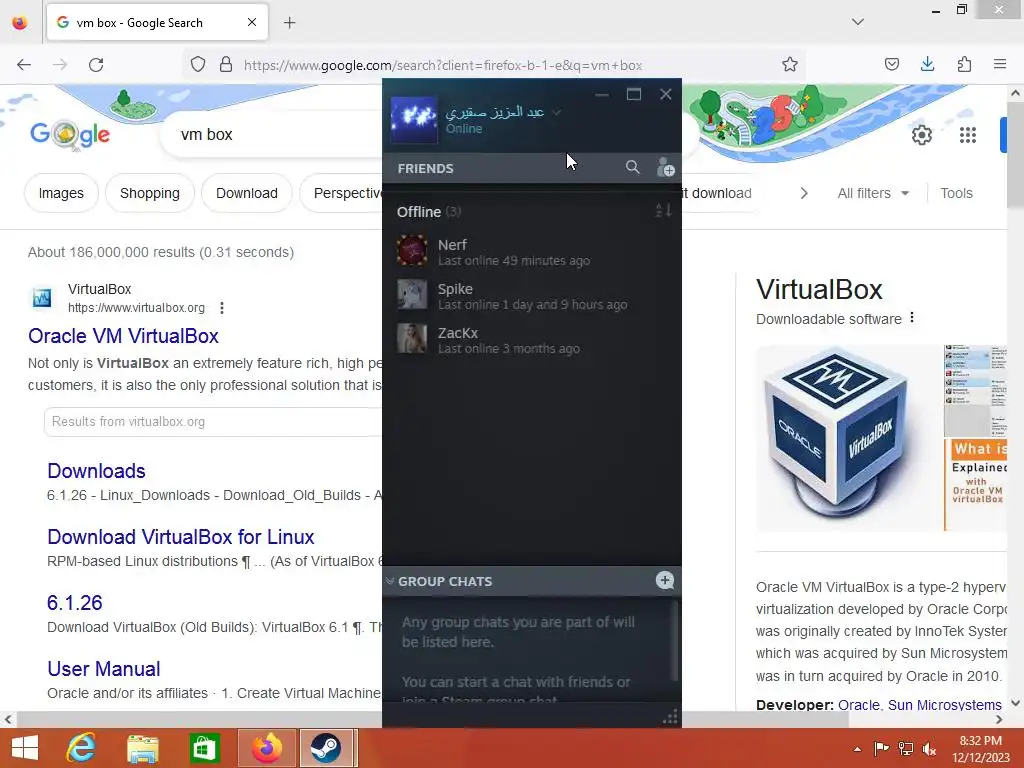Click the Results from virtualbox.org field

(x=214, y=422)
